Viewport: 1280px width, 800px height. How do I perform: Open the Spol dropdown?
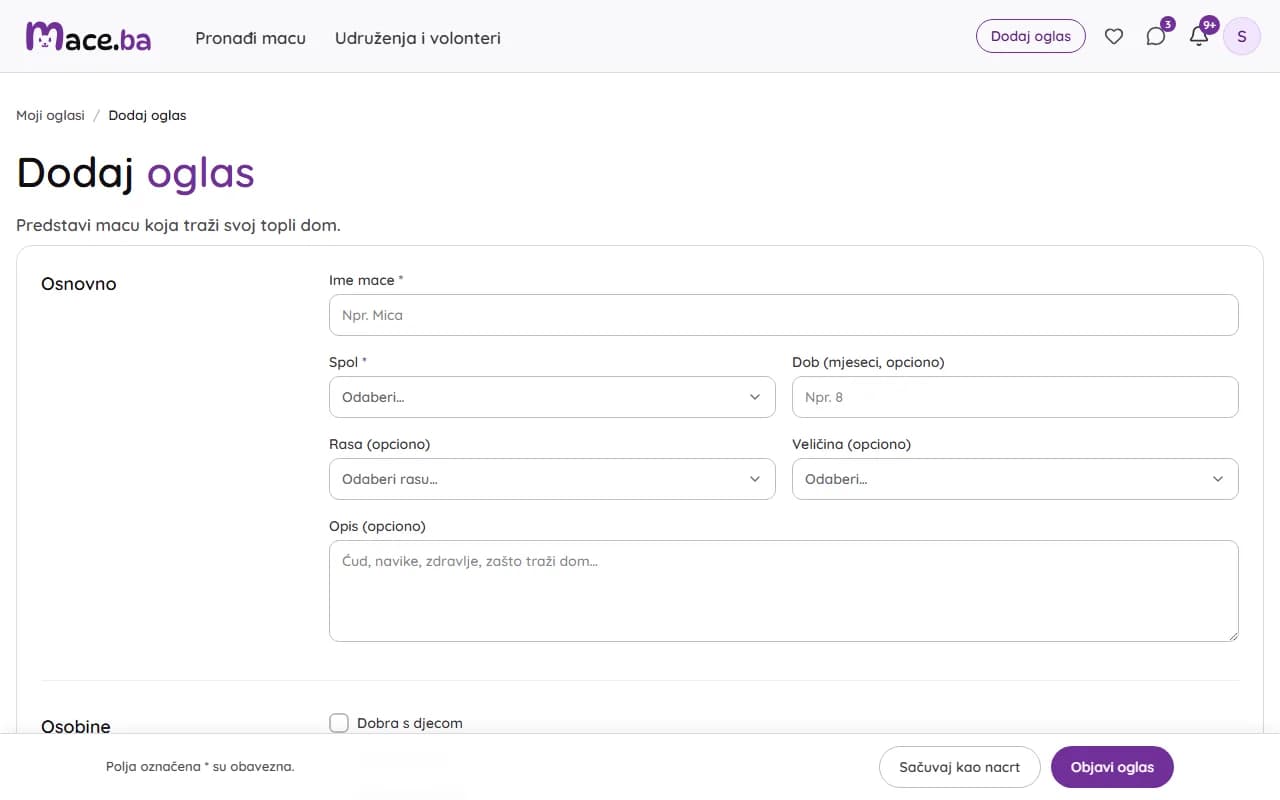click(x=552, y=397)
